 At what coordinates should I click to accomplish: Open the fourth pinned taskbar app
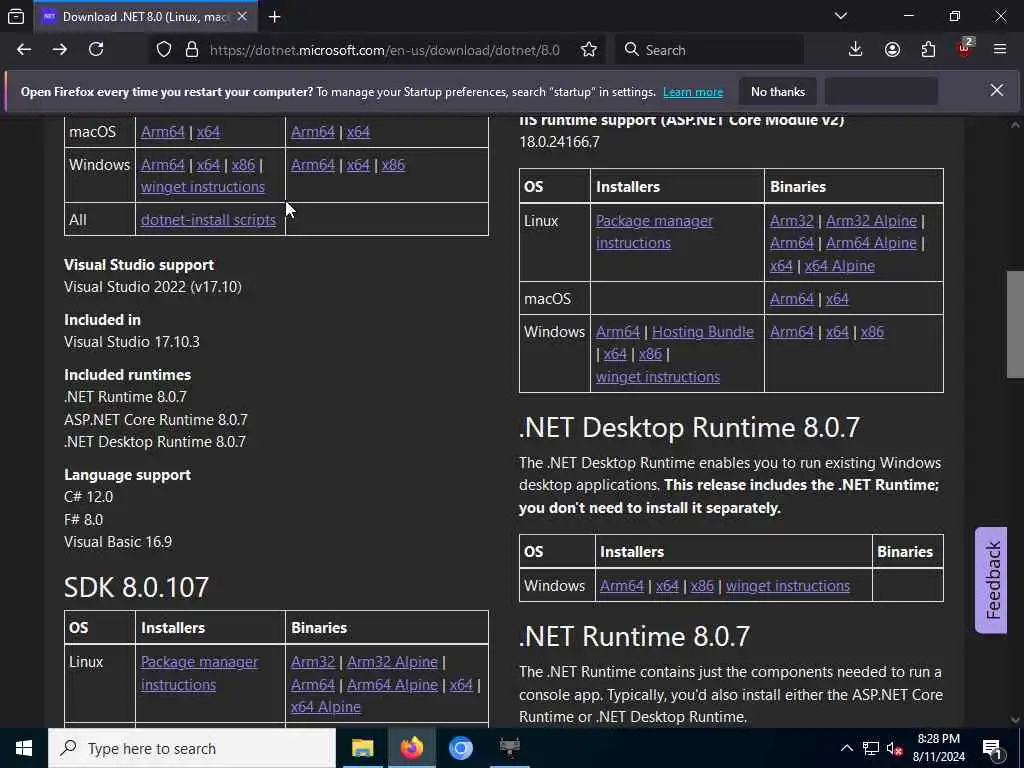tap(509, 748)
